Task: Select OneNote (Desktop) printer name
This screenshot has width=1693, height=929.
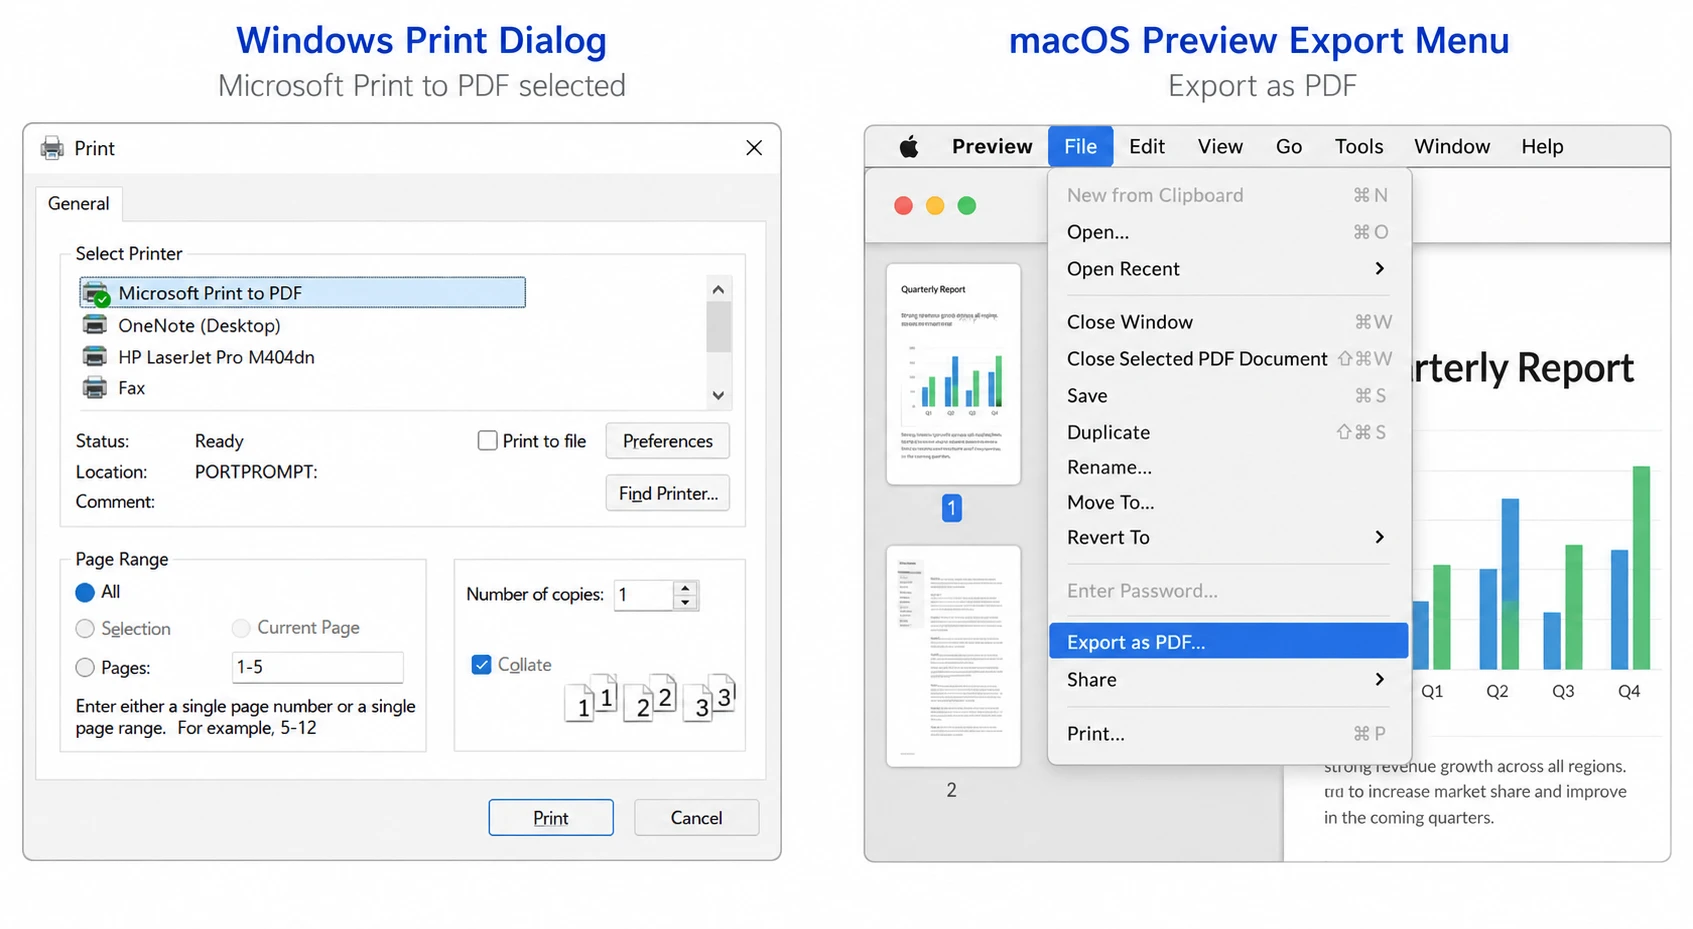Action: [199, 326]
